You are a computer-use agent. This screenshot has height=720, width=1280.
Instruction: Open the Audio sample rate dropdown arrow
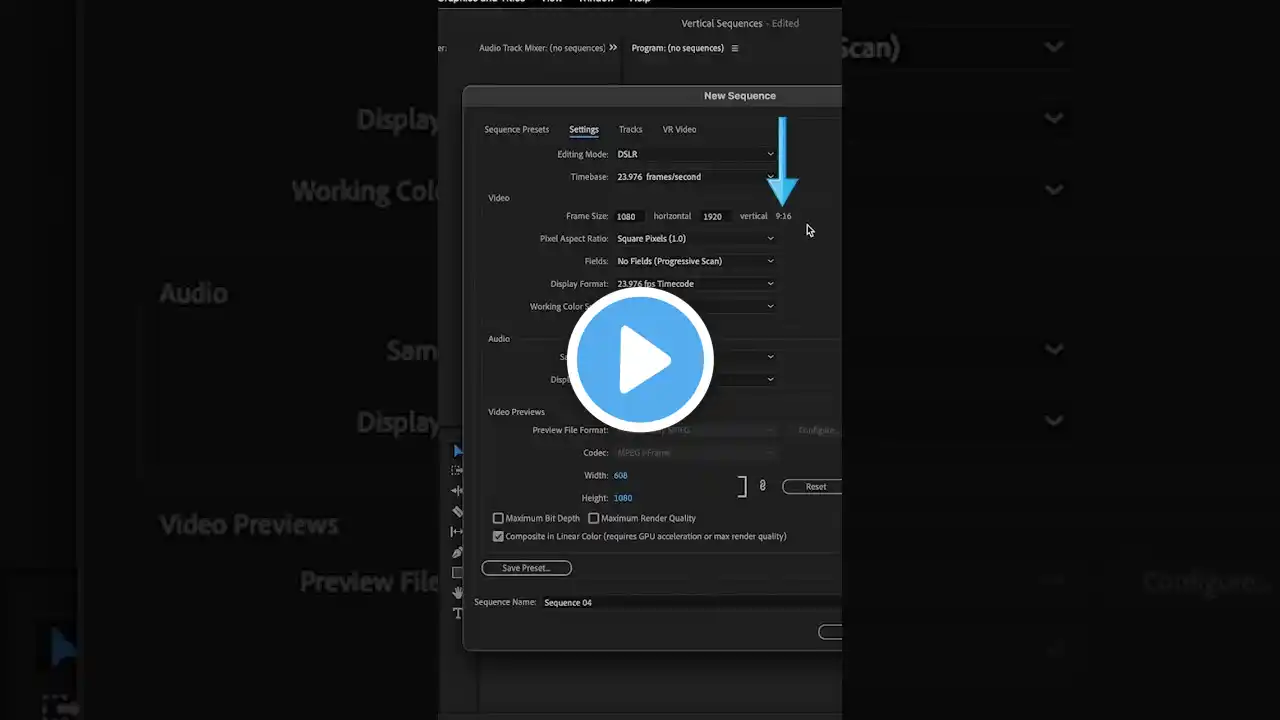(770, 356)
